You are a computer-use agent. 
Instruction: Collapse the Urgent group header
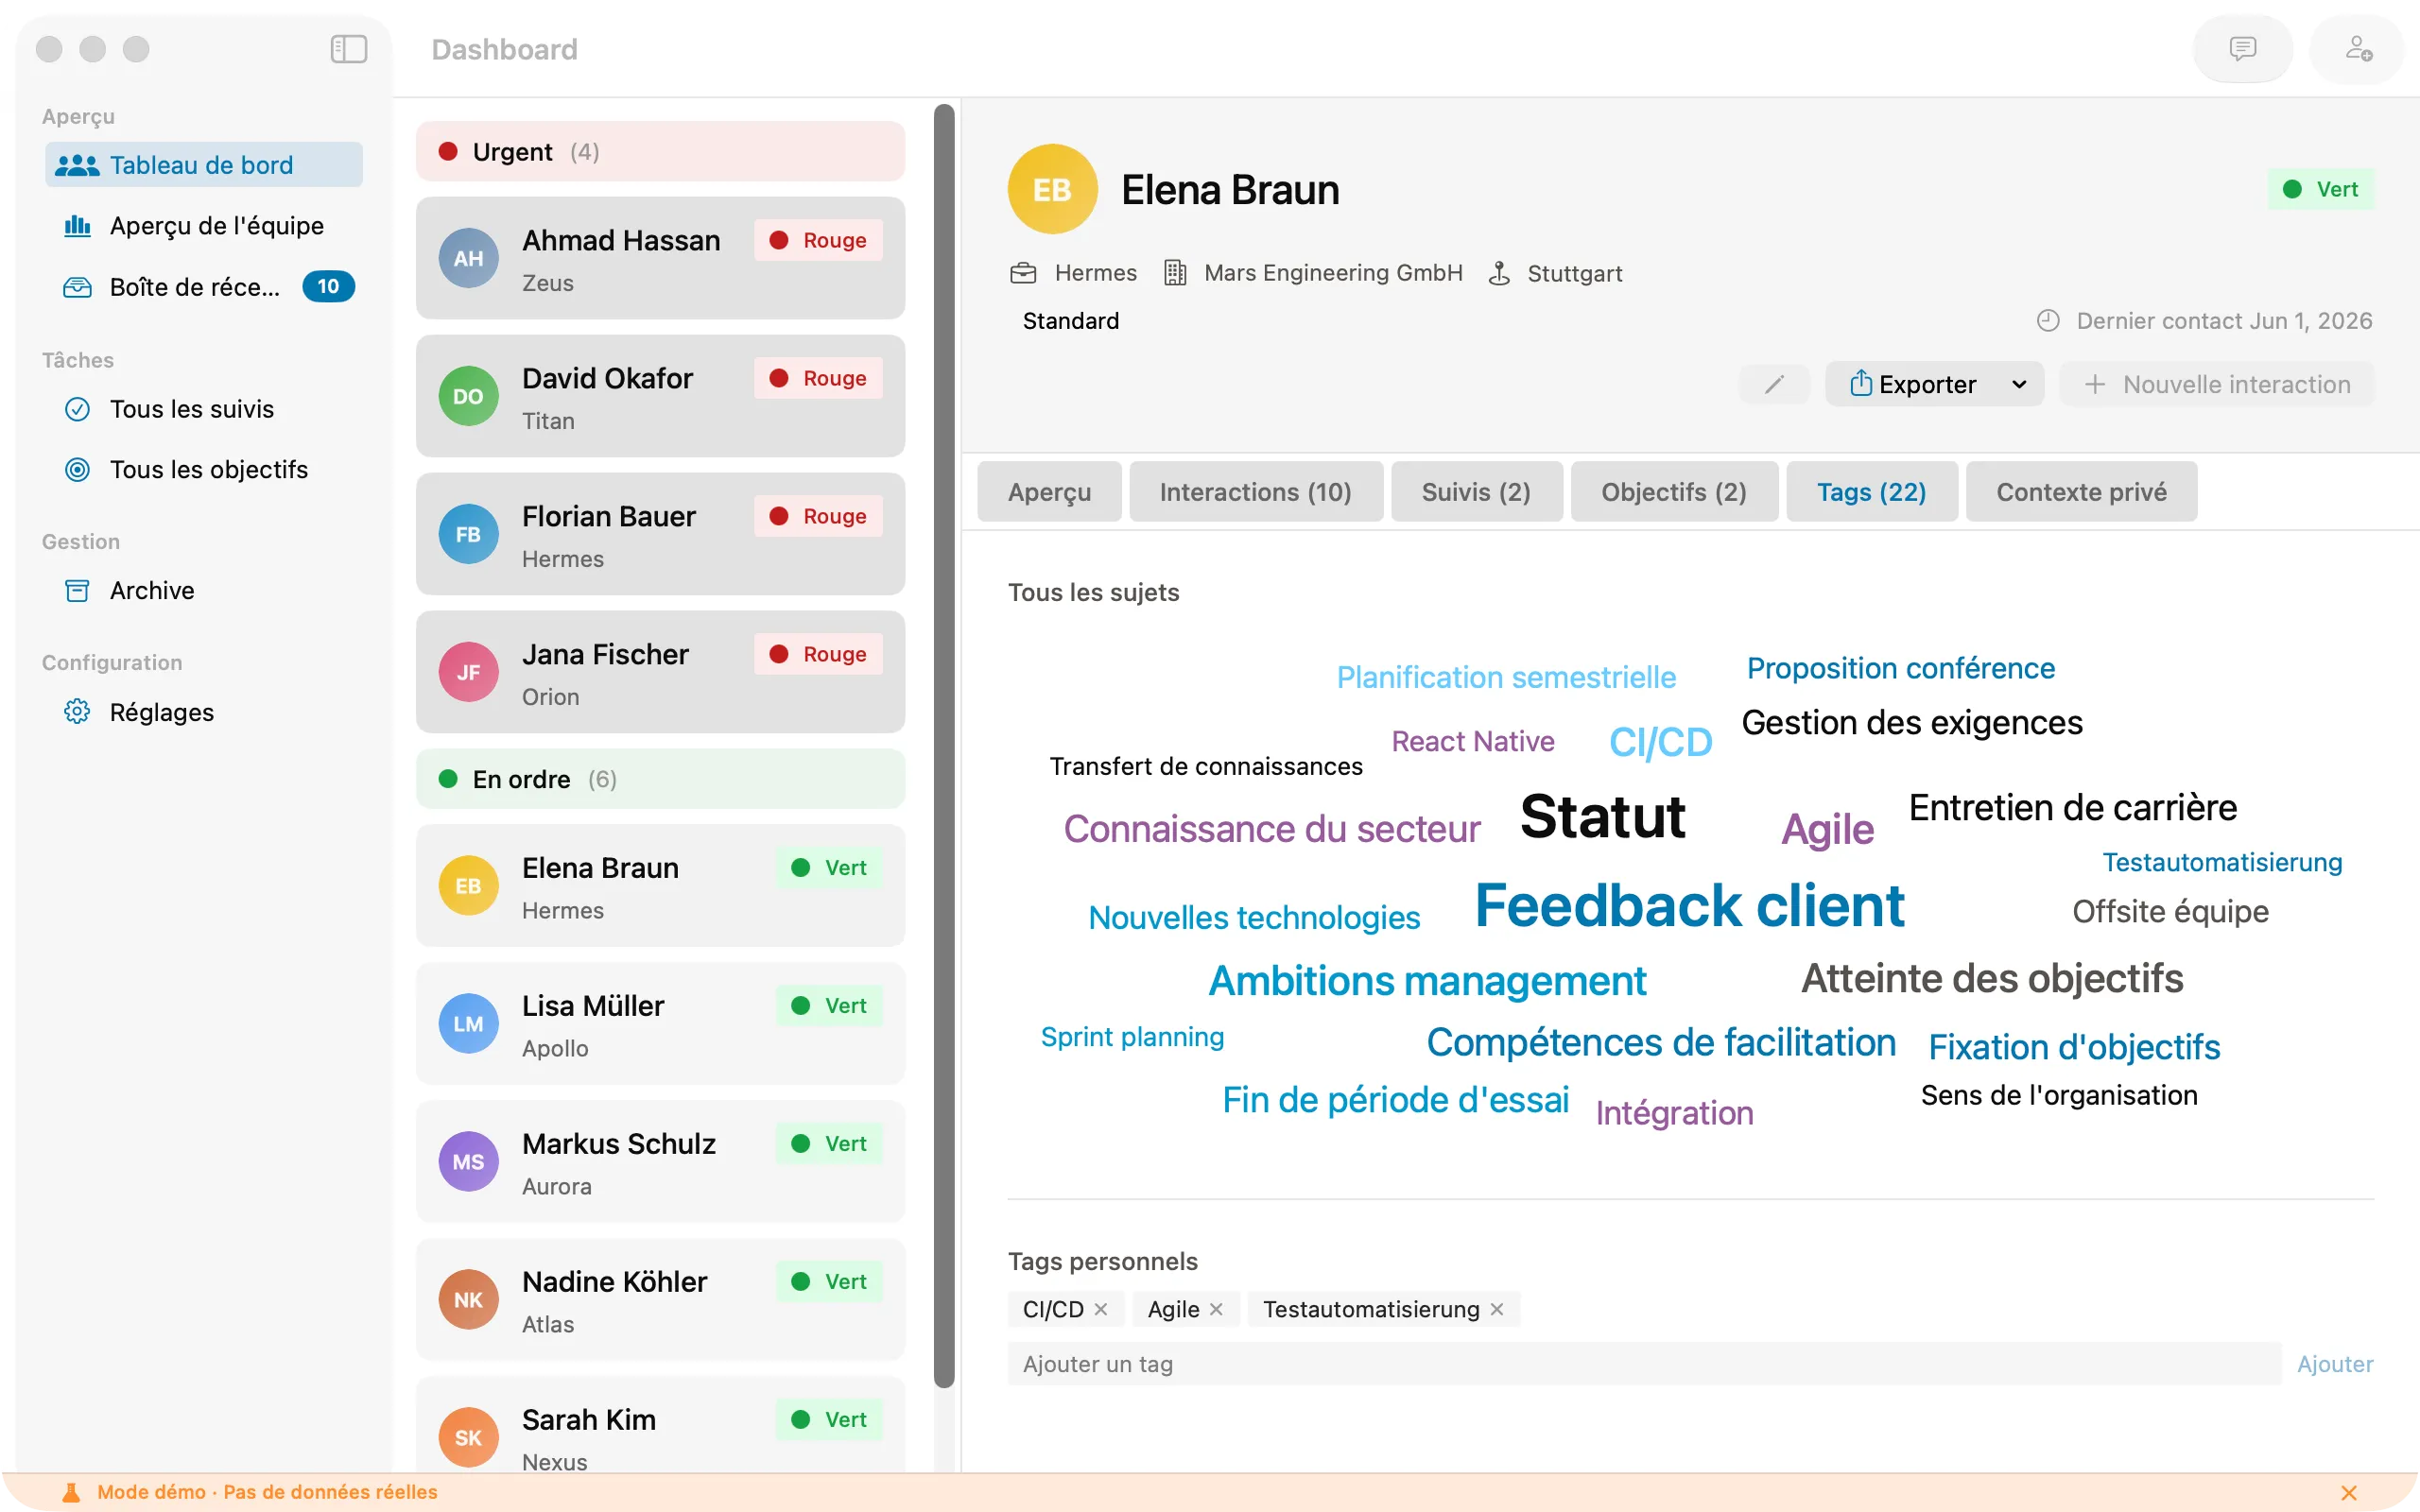660,151
